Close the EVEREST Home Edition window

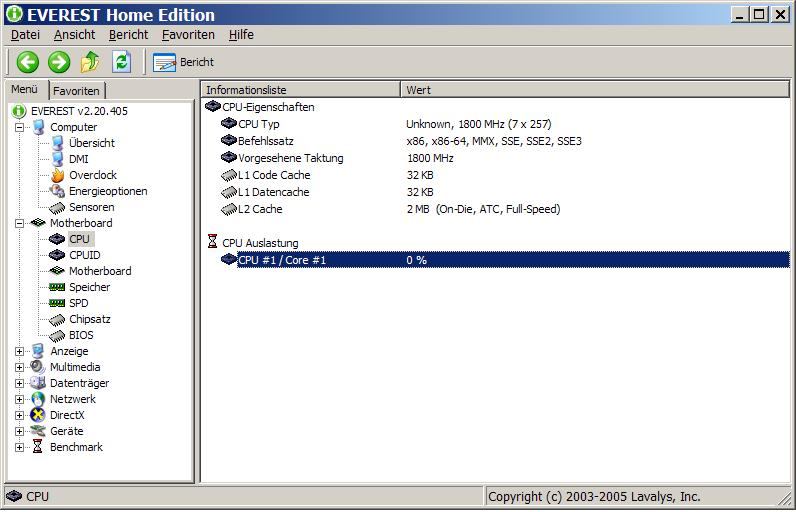pyautogui.click(x=780, y=14)
